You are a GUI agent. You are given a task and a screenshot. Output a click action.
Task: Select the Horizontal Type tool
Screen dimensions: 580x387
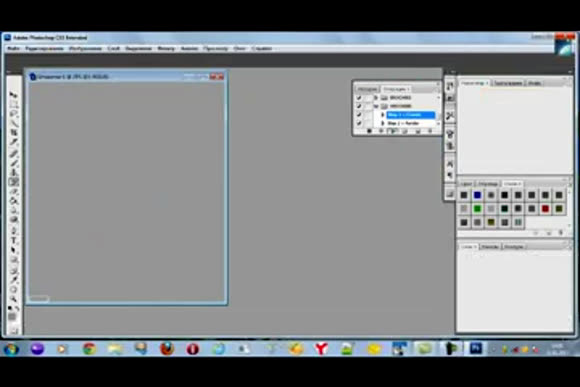tap(14, 240)
